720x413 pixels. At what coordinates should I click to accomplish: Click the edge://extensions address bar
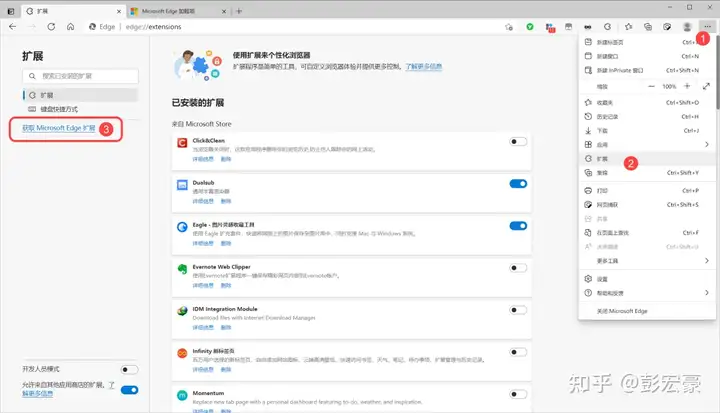[x=294, y=27]
